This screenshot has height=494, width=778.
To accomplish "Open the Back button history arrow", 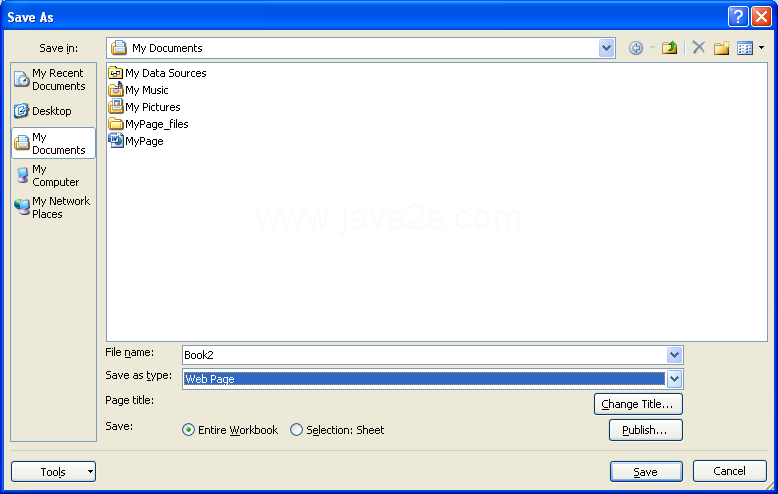I will click(x=652, y=48).
